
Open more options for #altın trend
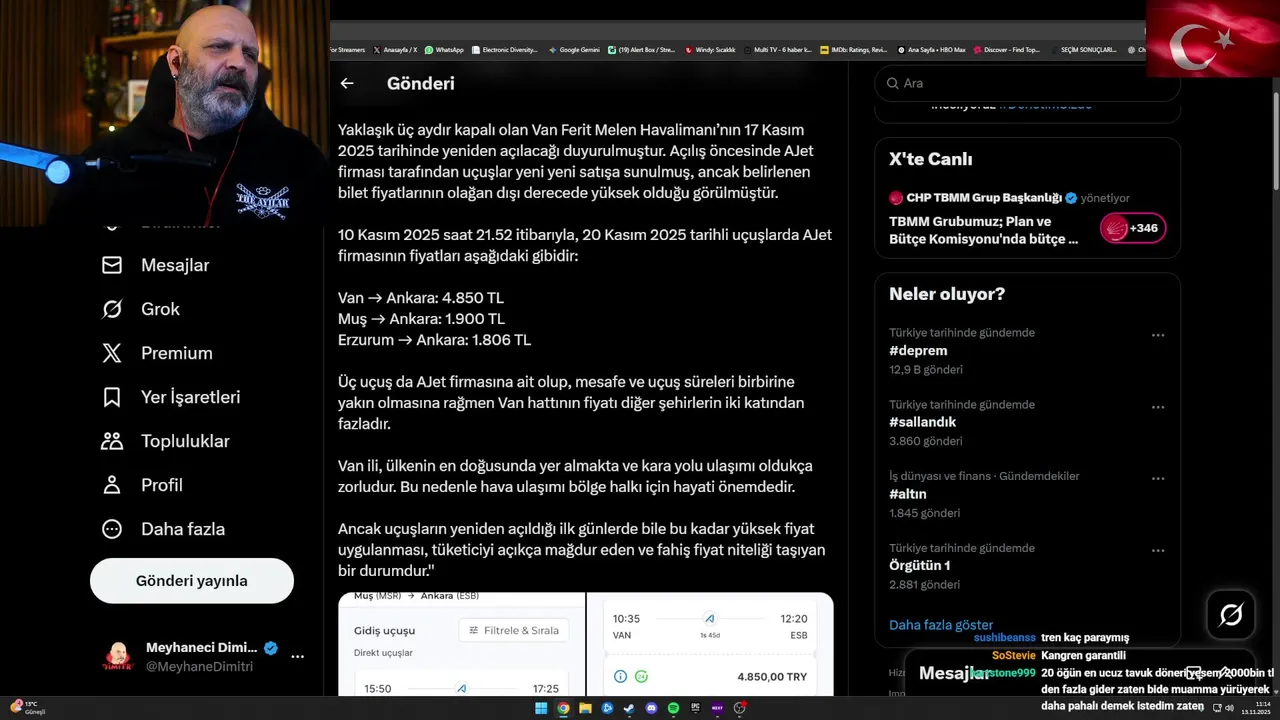coord(1158,479)
